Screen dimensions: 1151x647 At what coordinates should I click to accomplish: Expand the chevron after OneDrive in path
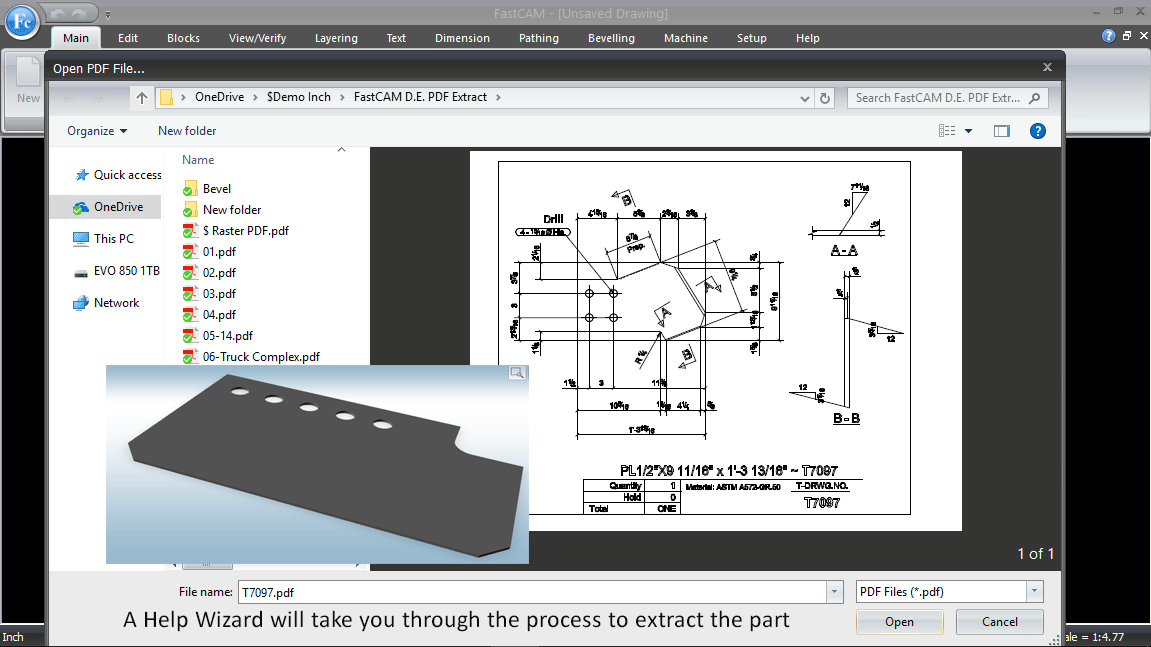coord(255,97)
